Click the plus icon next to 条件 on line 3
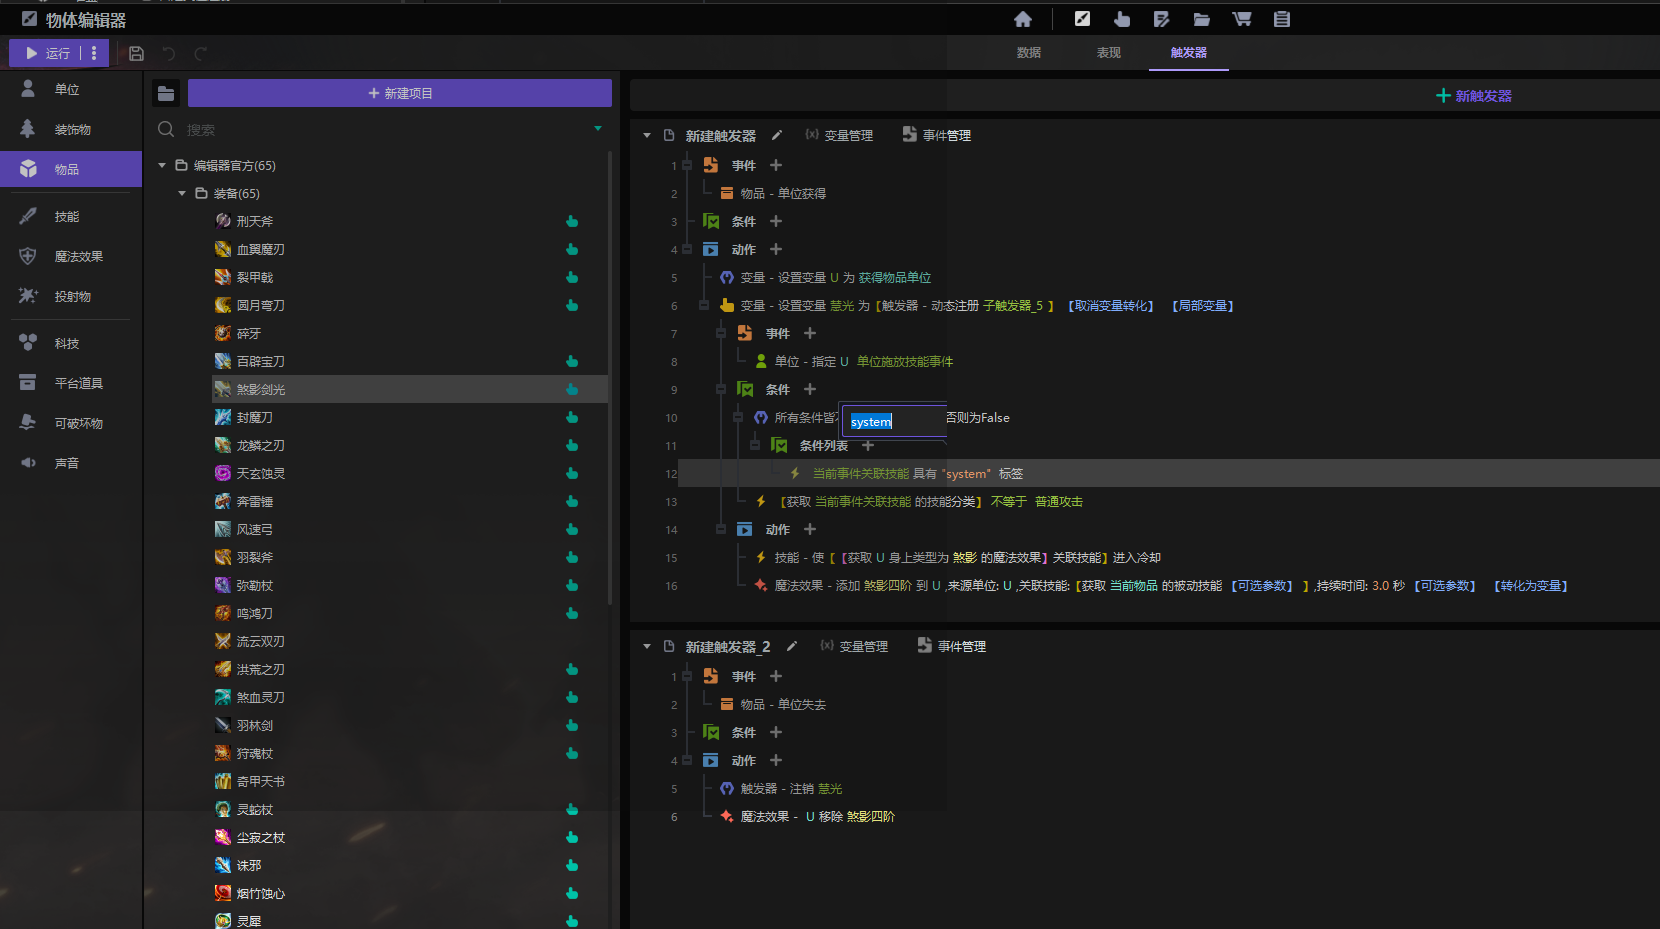Viewport: 1660px width, 929px height. pos(776,221)
